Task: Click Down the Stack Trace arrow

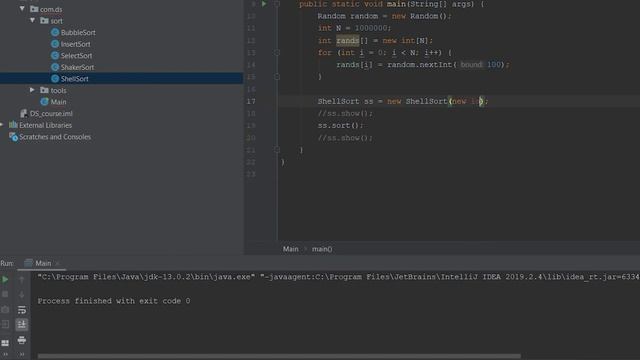Action: point(22,294)
